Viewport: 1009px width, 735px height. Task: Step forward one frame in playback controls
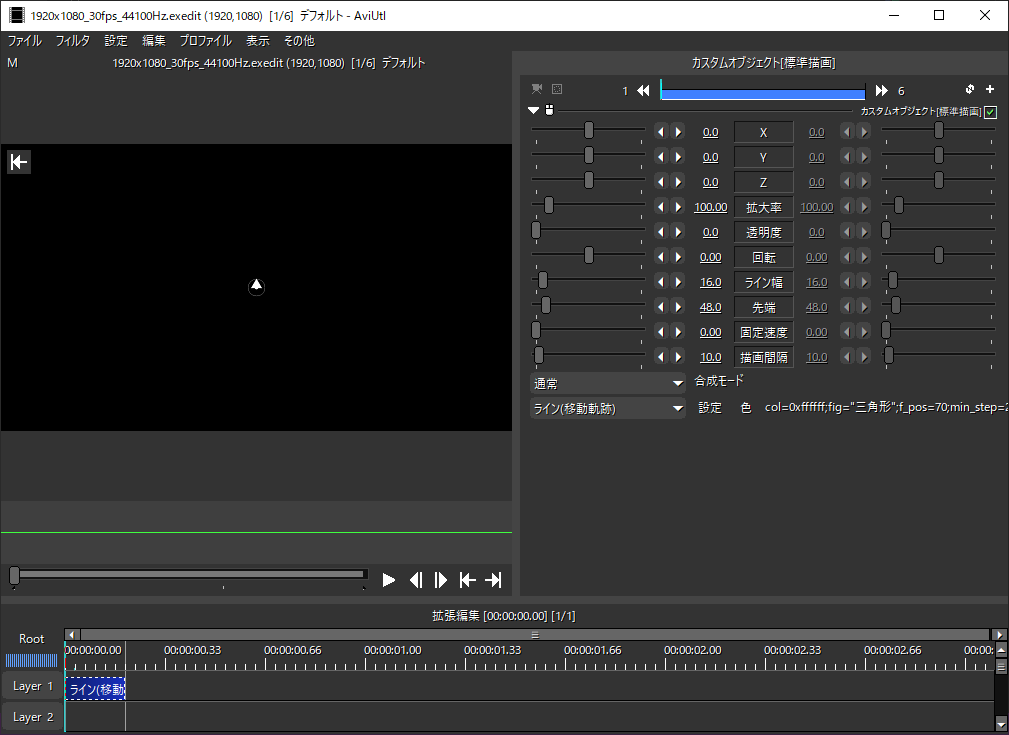(441, 580)
